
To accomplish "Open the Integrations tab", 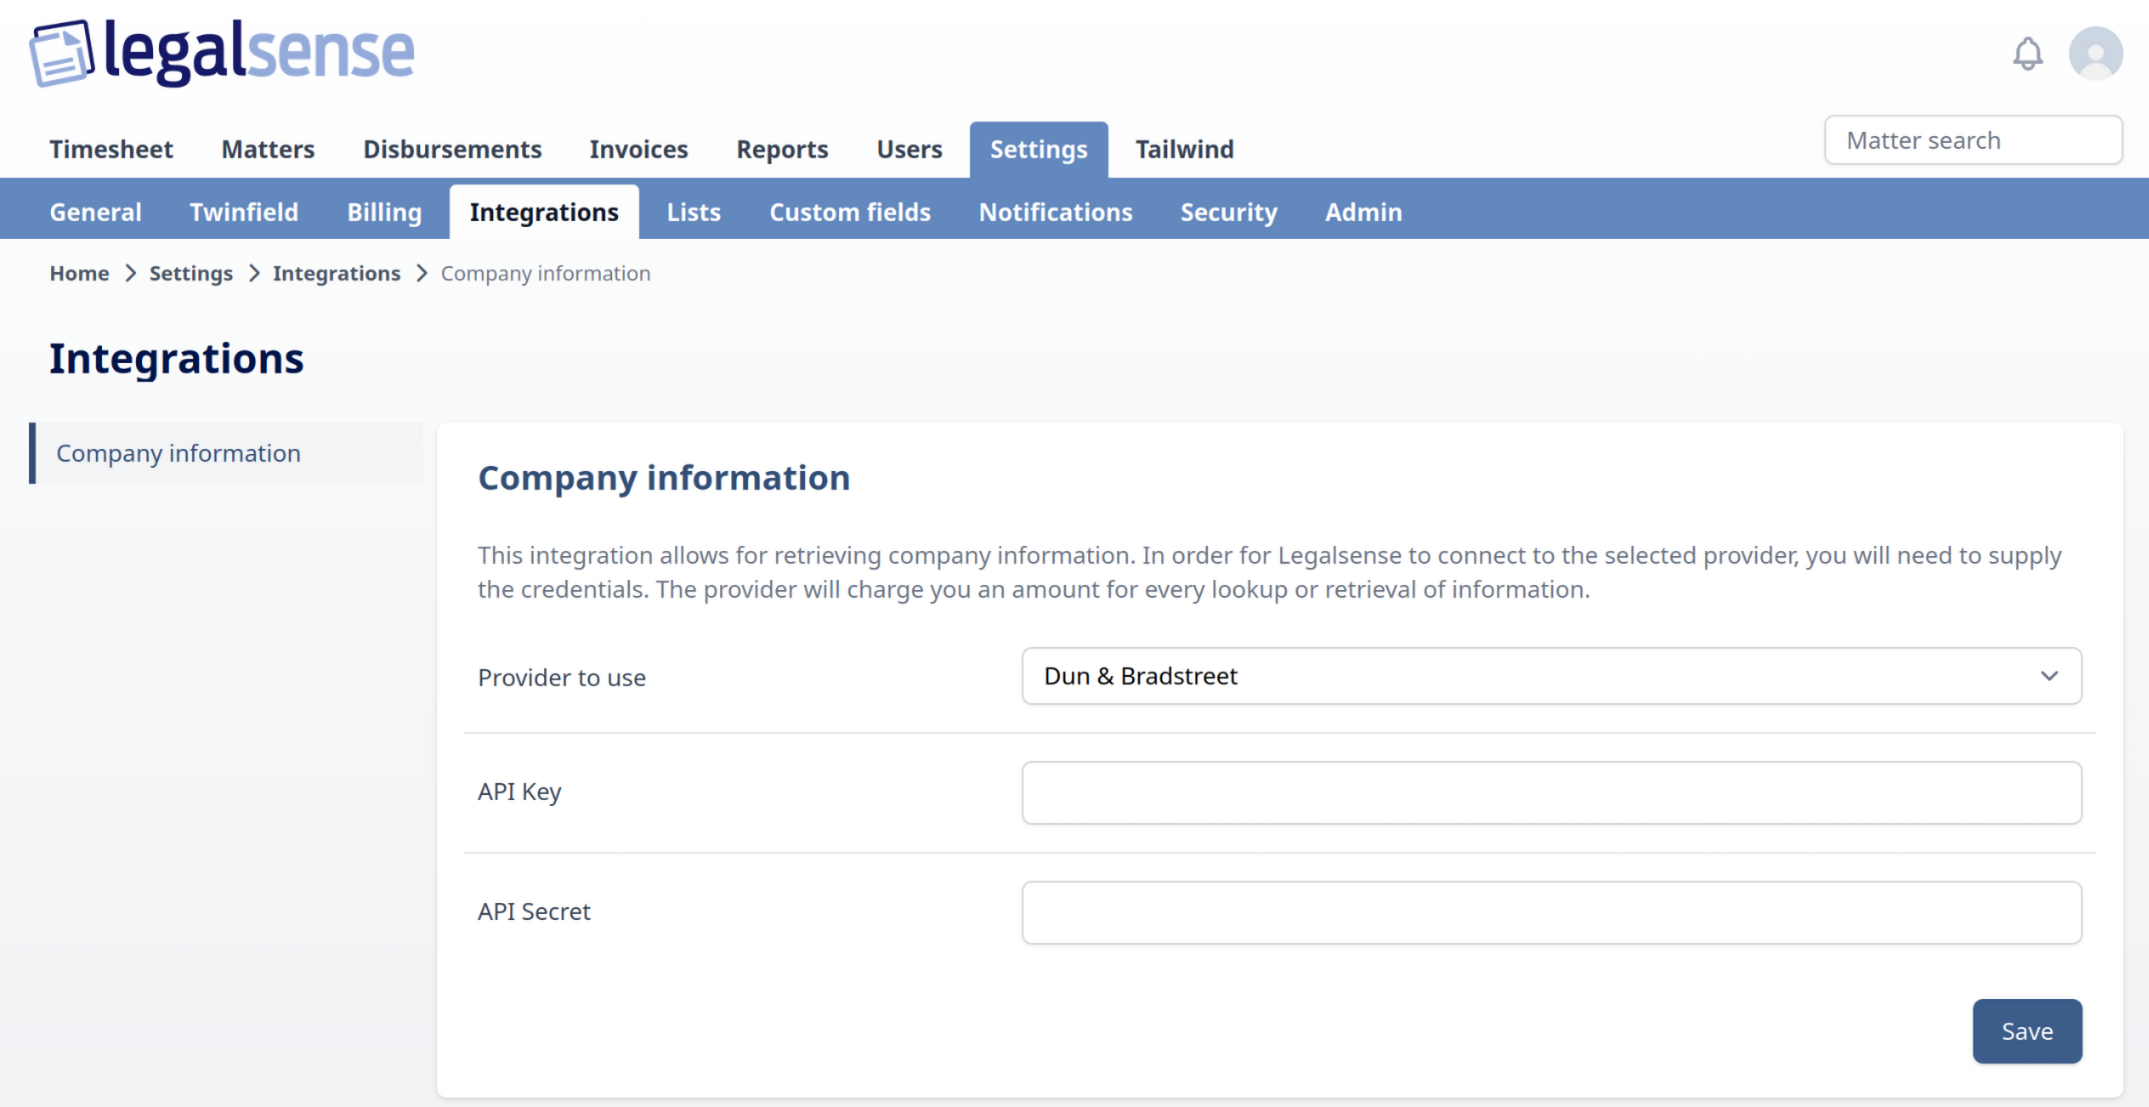I will click(544, 211).
